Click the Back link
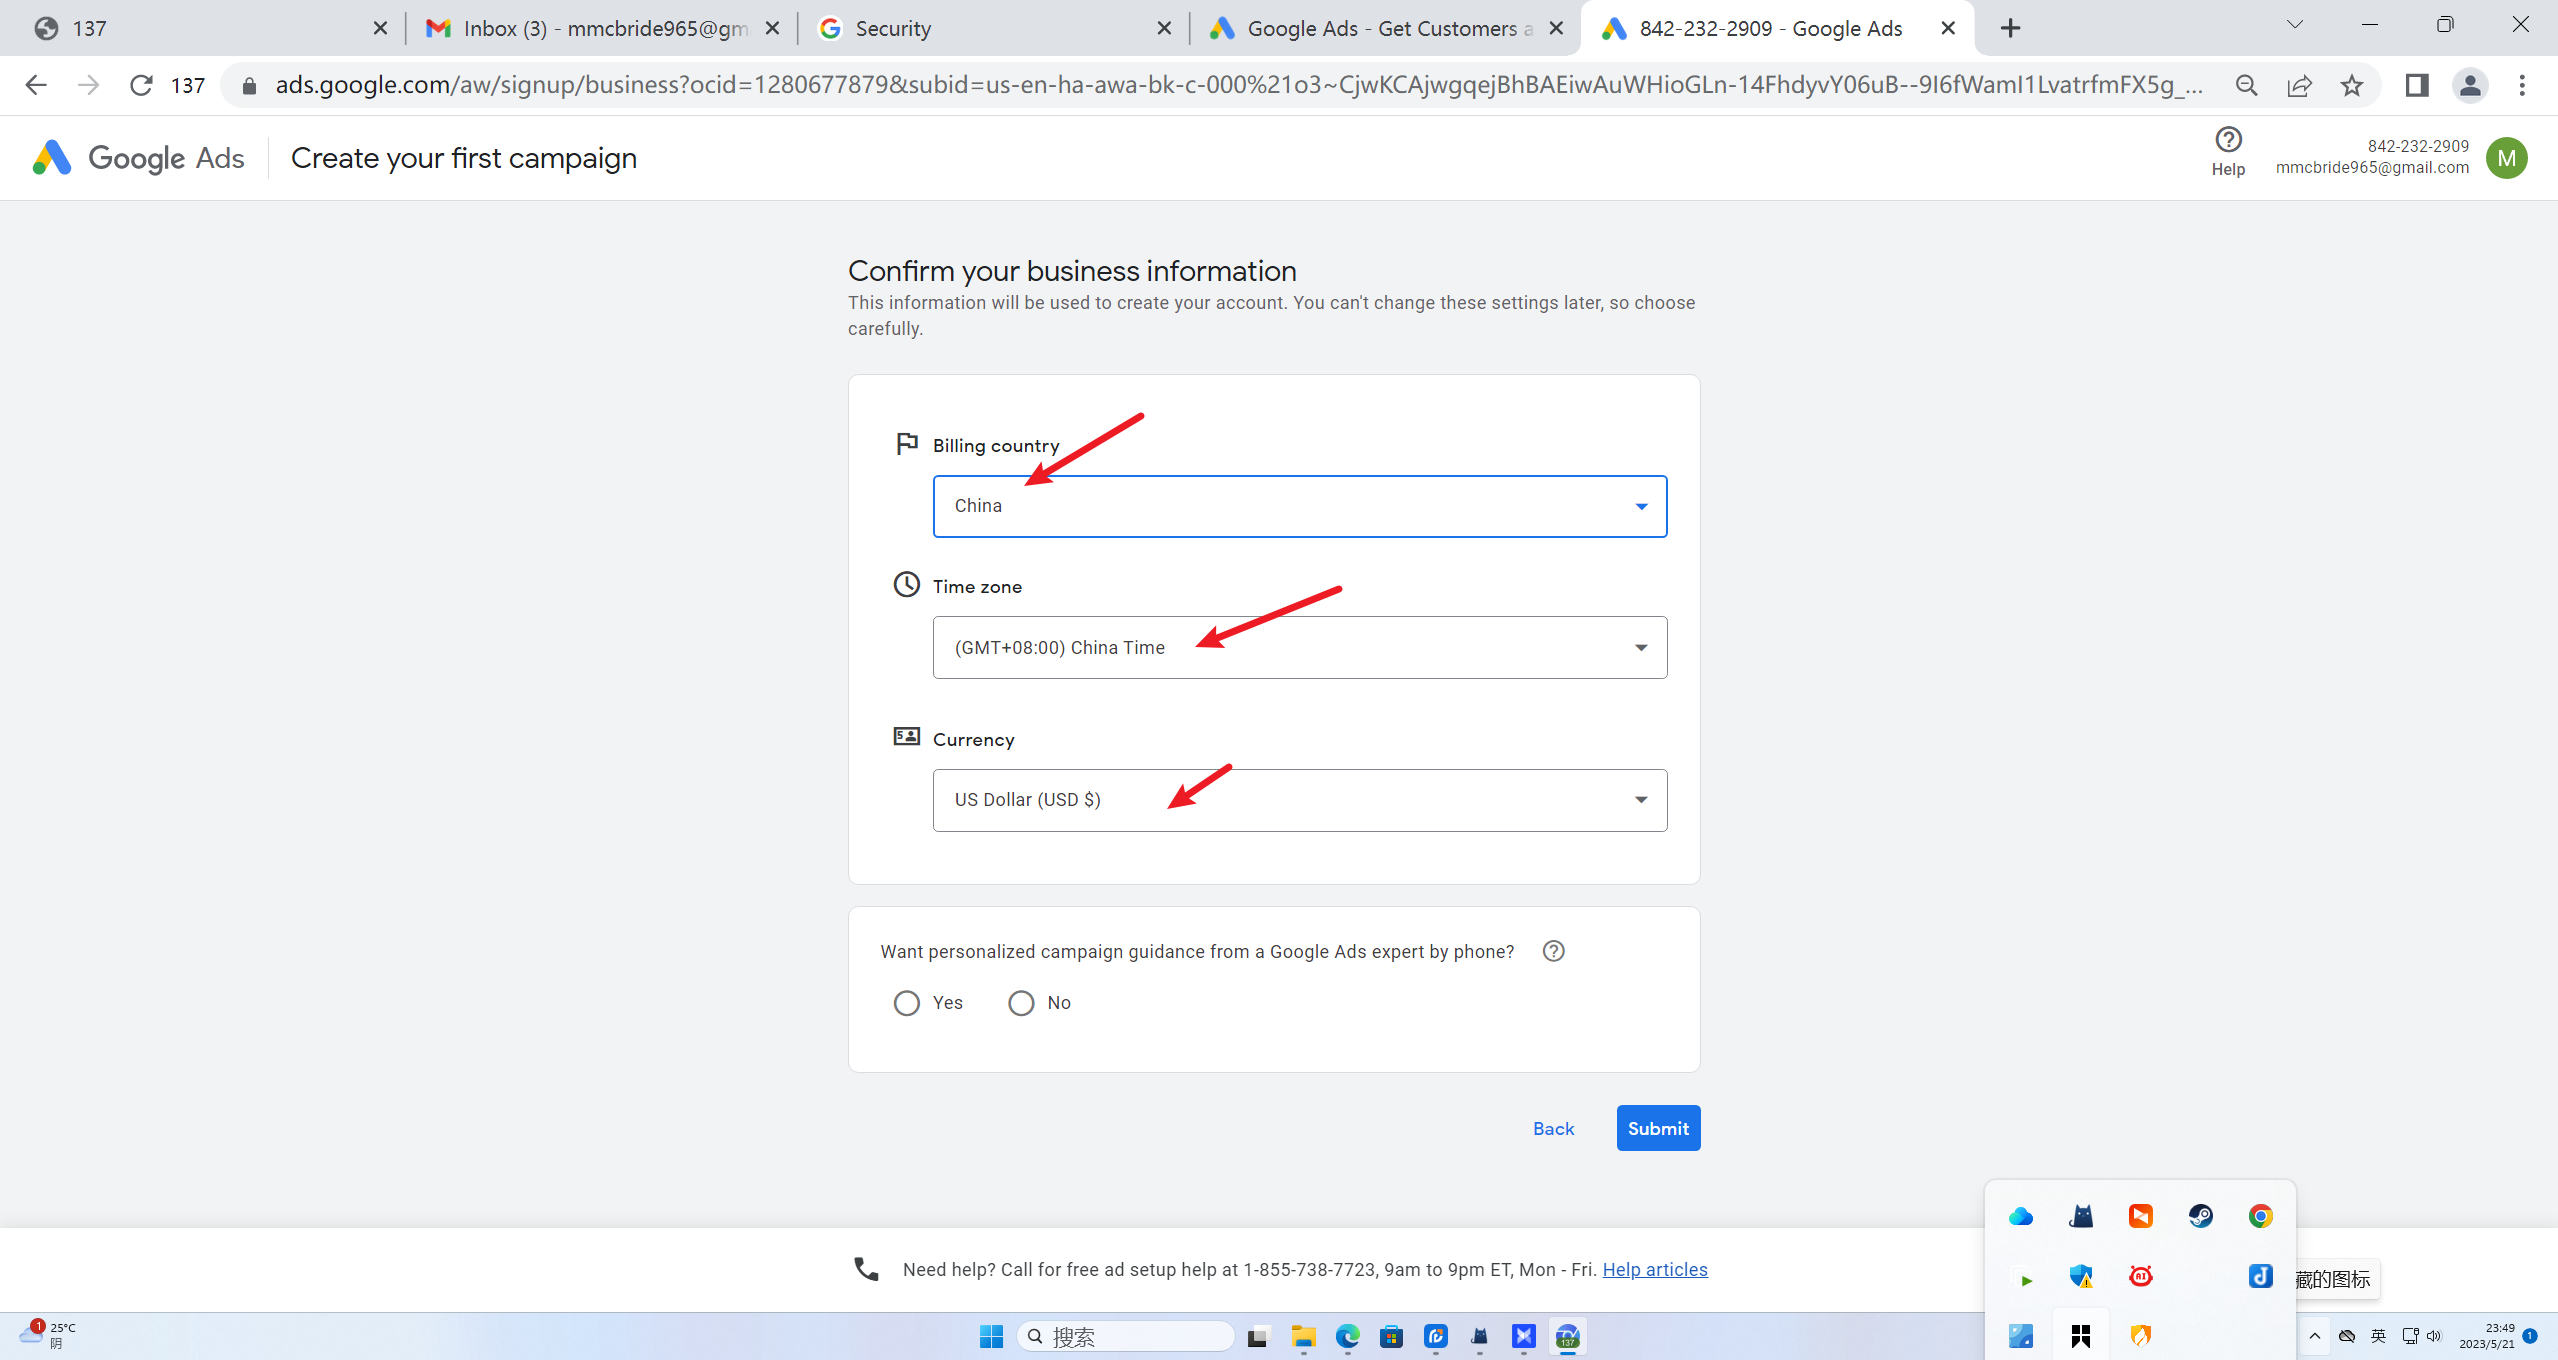Screen dimensions: 2558x1360 [x=1553, y=1128]
